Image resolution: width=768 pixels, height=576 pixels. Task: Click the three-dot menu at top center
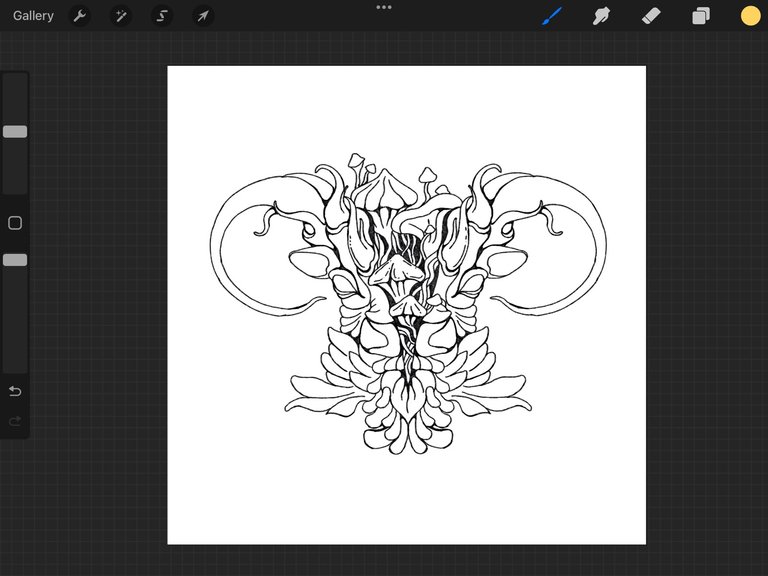(x=384, y=7)
